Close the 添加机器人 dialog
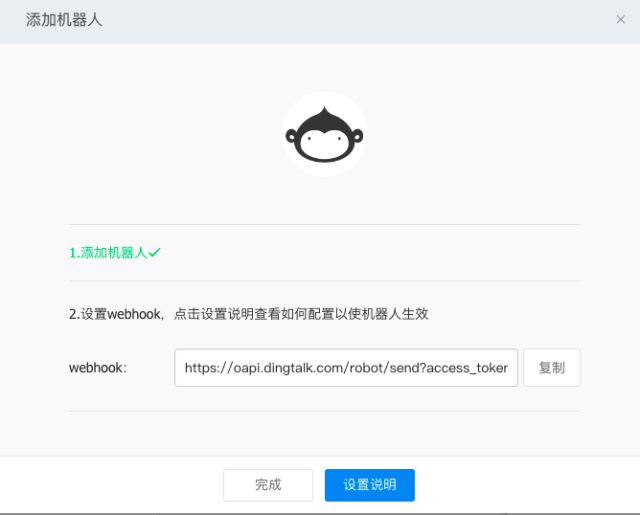 pos(621,19)
